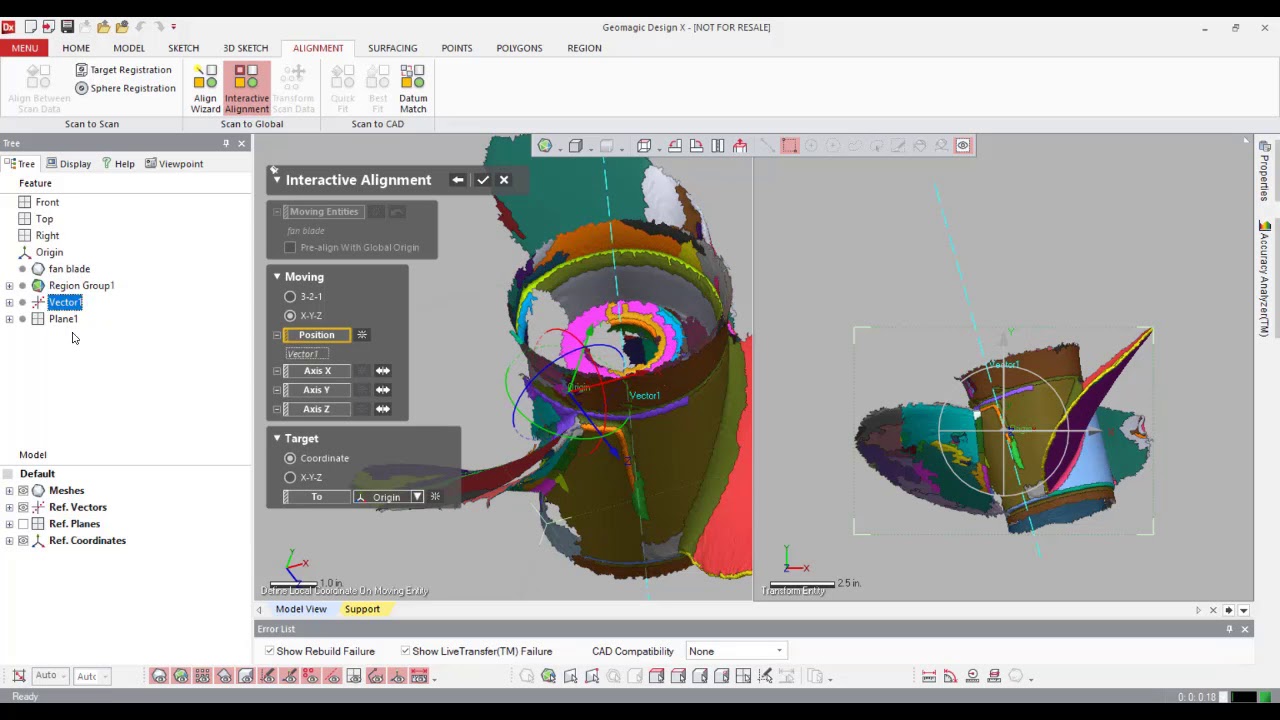Flip the Axis Y direction
This screenshot has width=1280, height=720.
point(382,390)
